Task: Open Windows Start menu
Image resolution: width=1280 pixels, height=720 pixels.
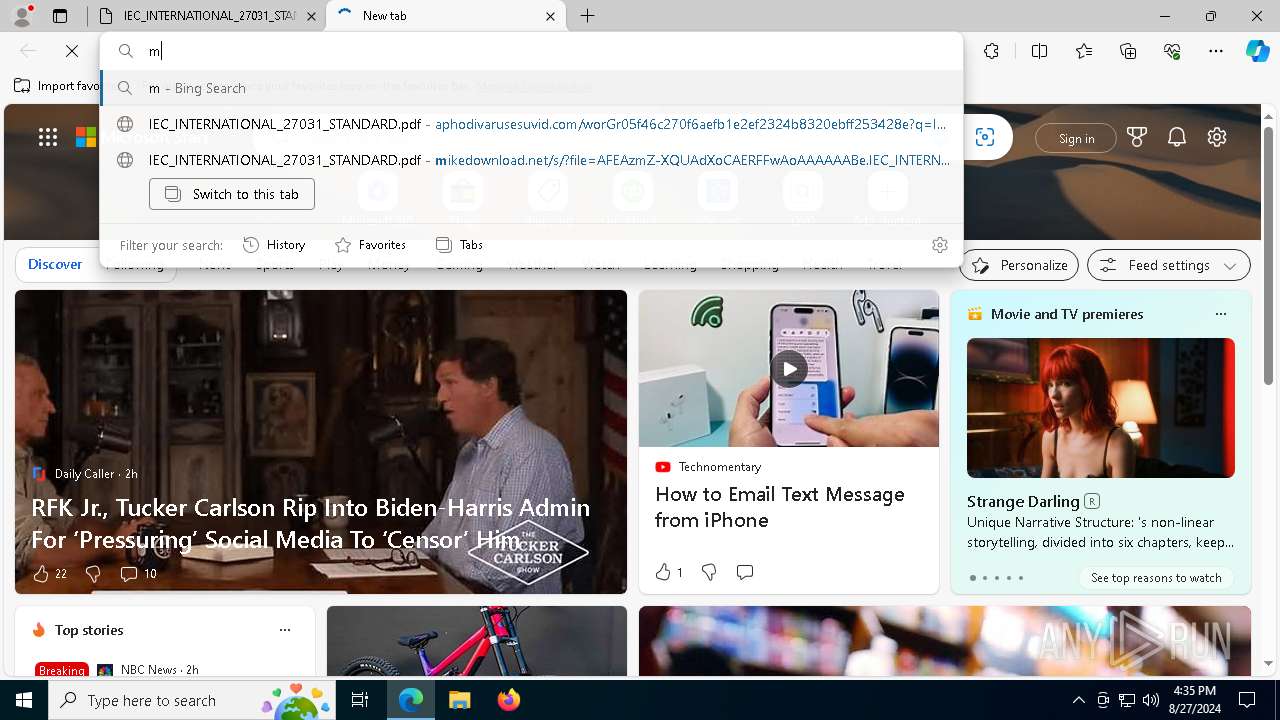Action: (x=24, y=700)
